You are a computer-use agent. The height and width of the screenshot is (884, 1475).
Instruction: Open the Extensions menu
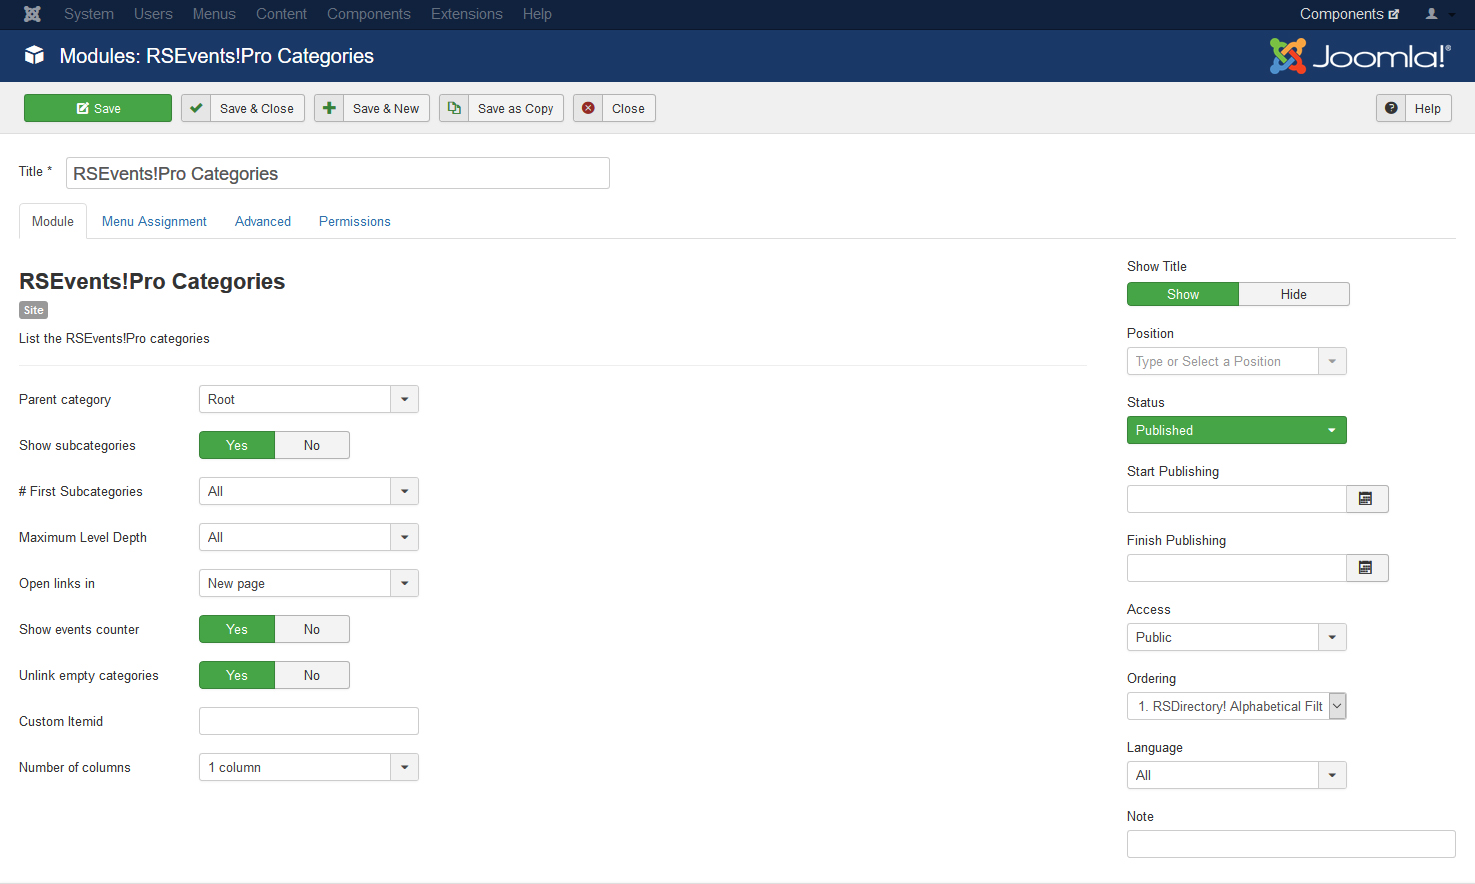click(x=467, y=14)
